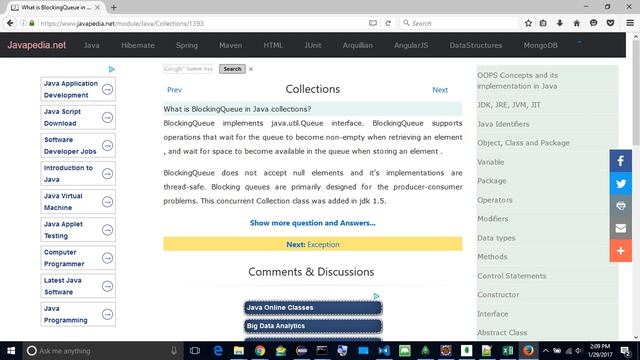Click the Firefox back arrow button
The height and width of the screenshot is (360, 640).
10,23
